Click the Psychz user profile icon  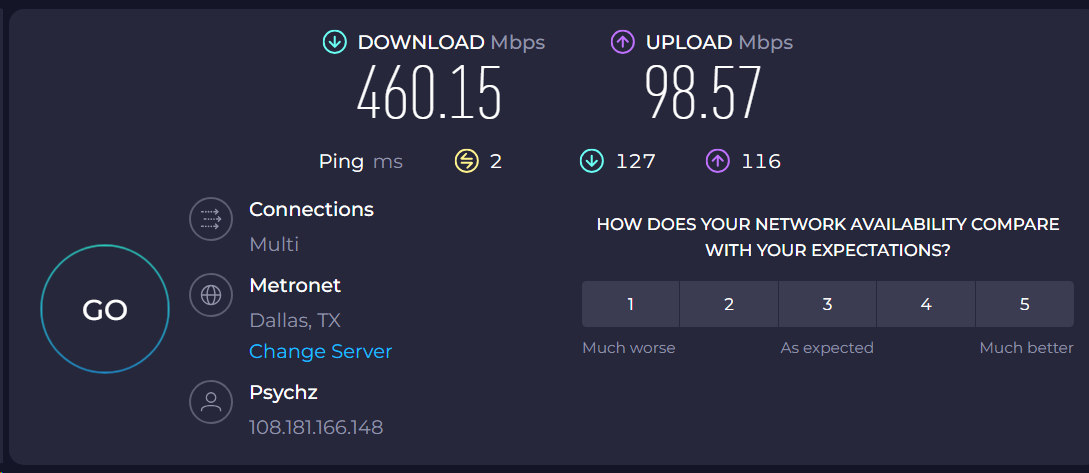[x=210, y=402]
